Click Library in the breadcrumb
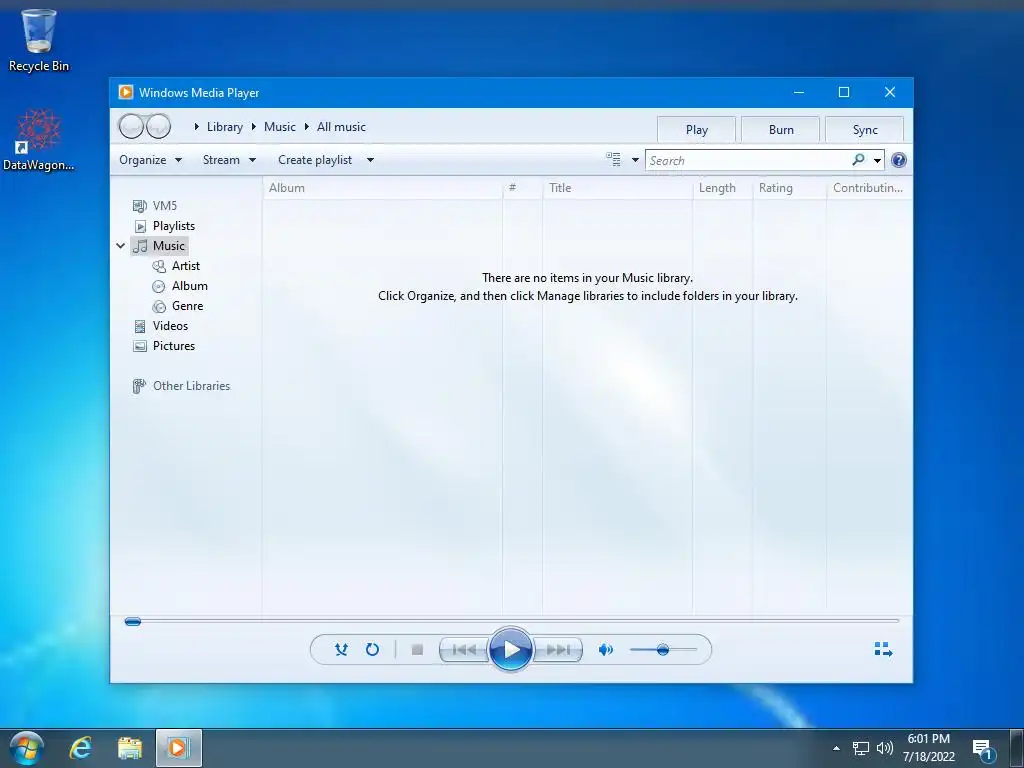 225,127
